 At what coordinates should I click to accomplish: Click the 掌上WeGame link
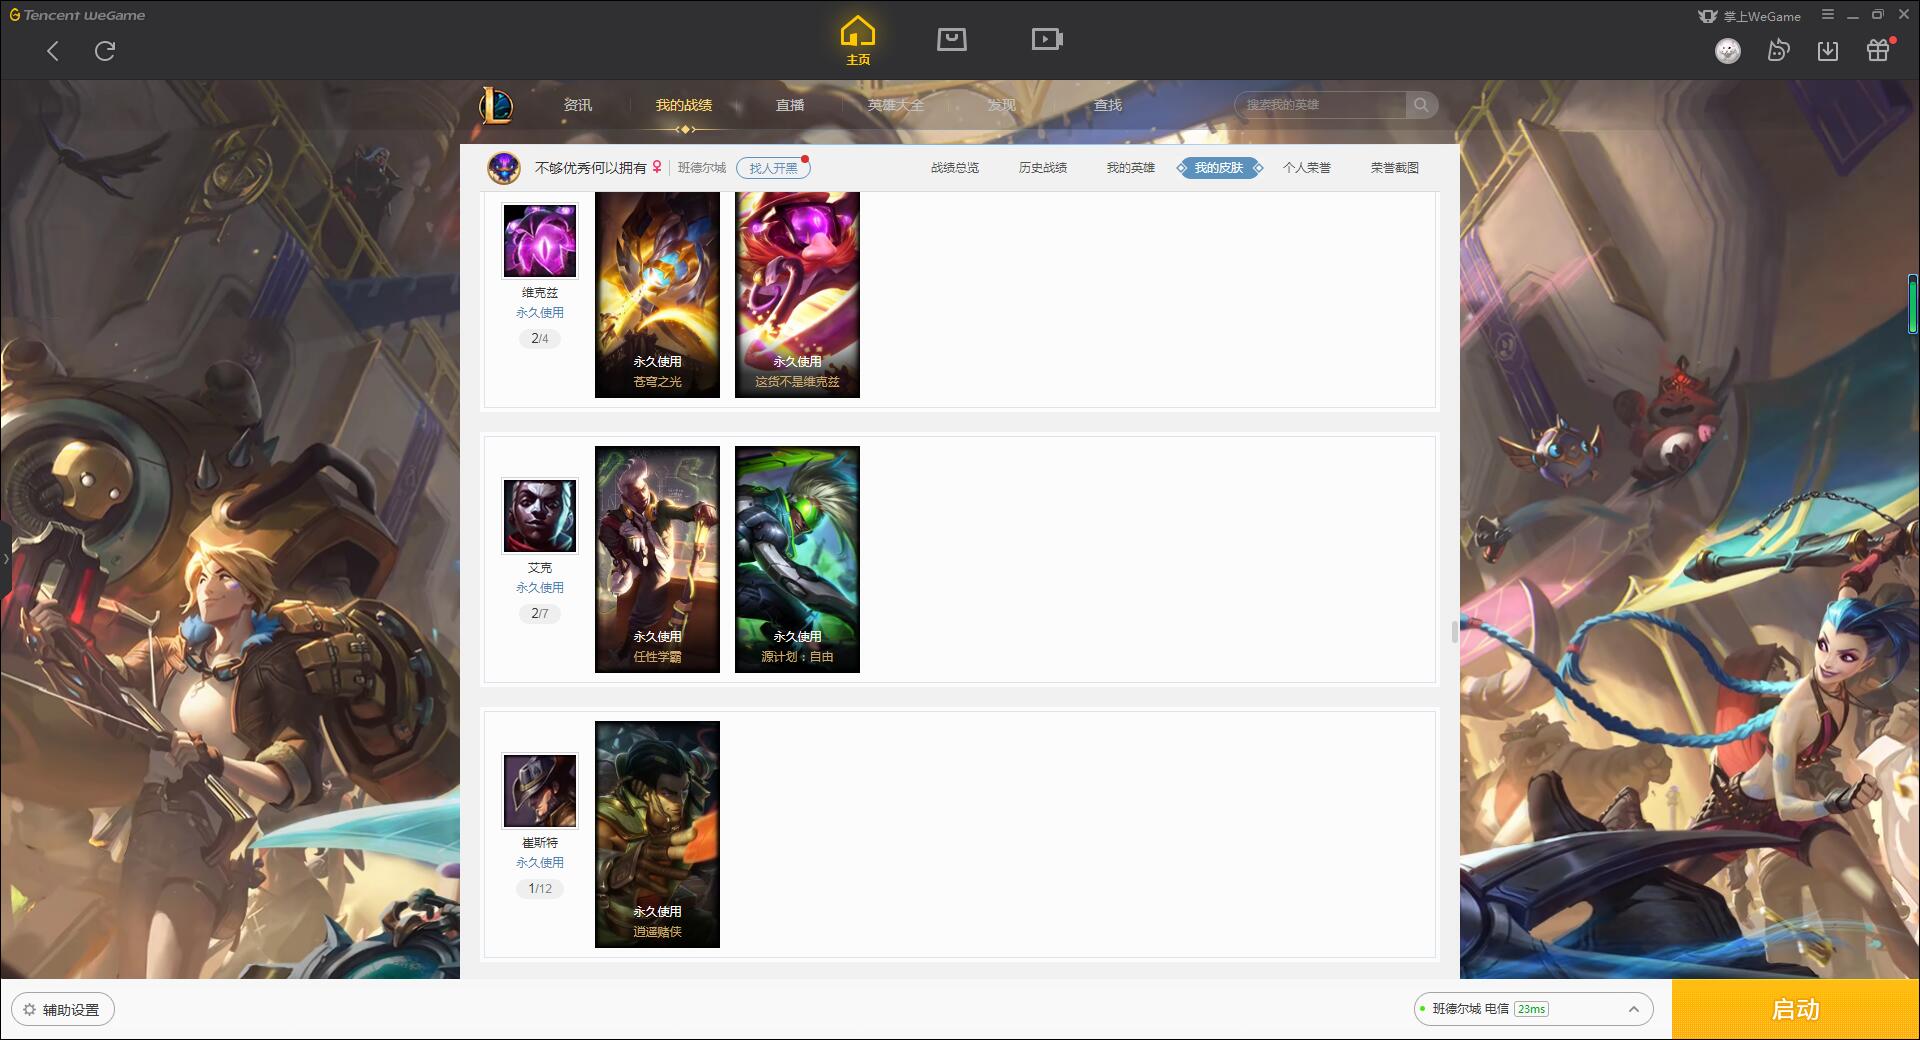(x=1750, y=16)
